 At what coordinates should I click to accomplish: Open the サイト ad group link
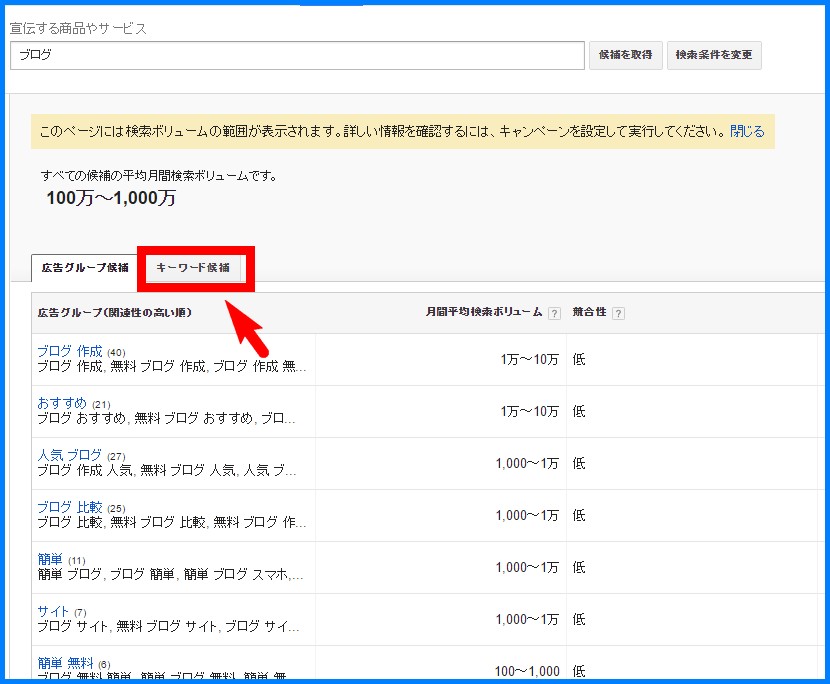click(53, 611)
